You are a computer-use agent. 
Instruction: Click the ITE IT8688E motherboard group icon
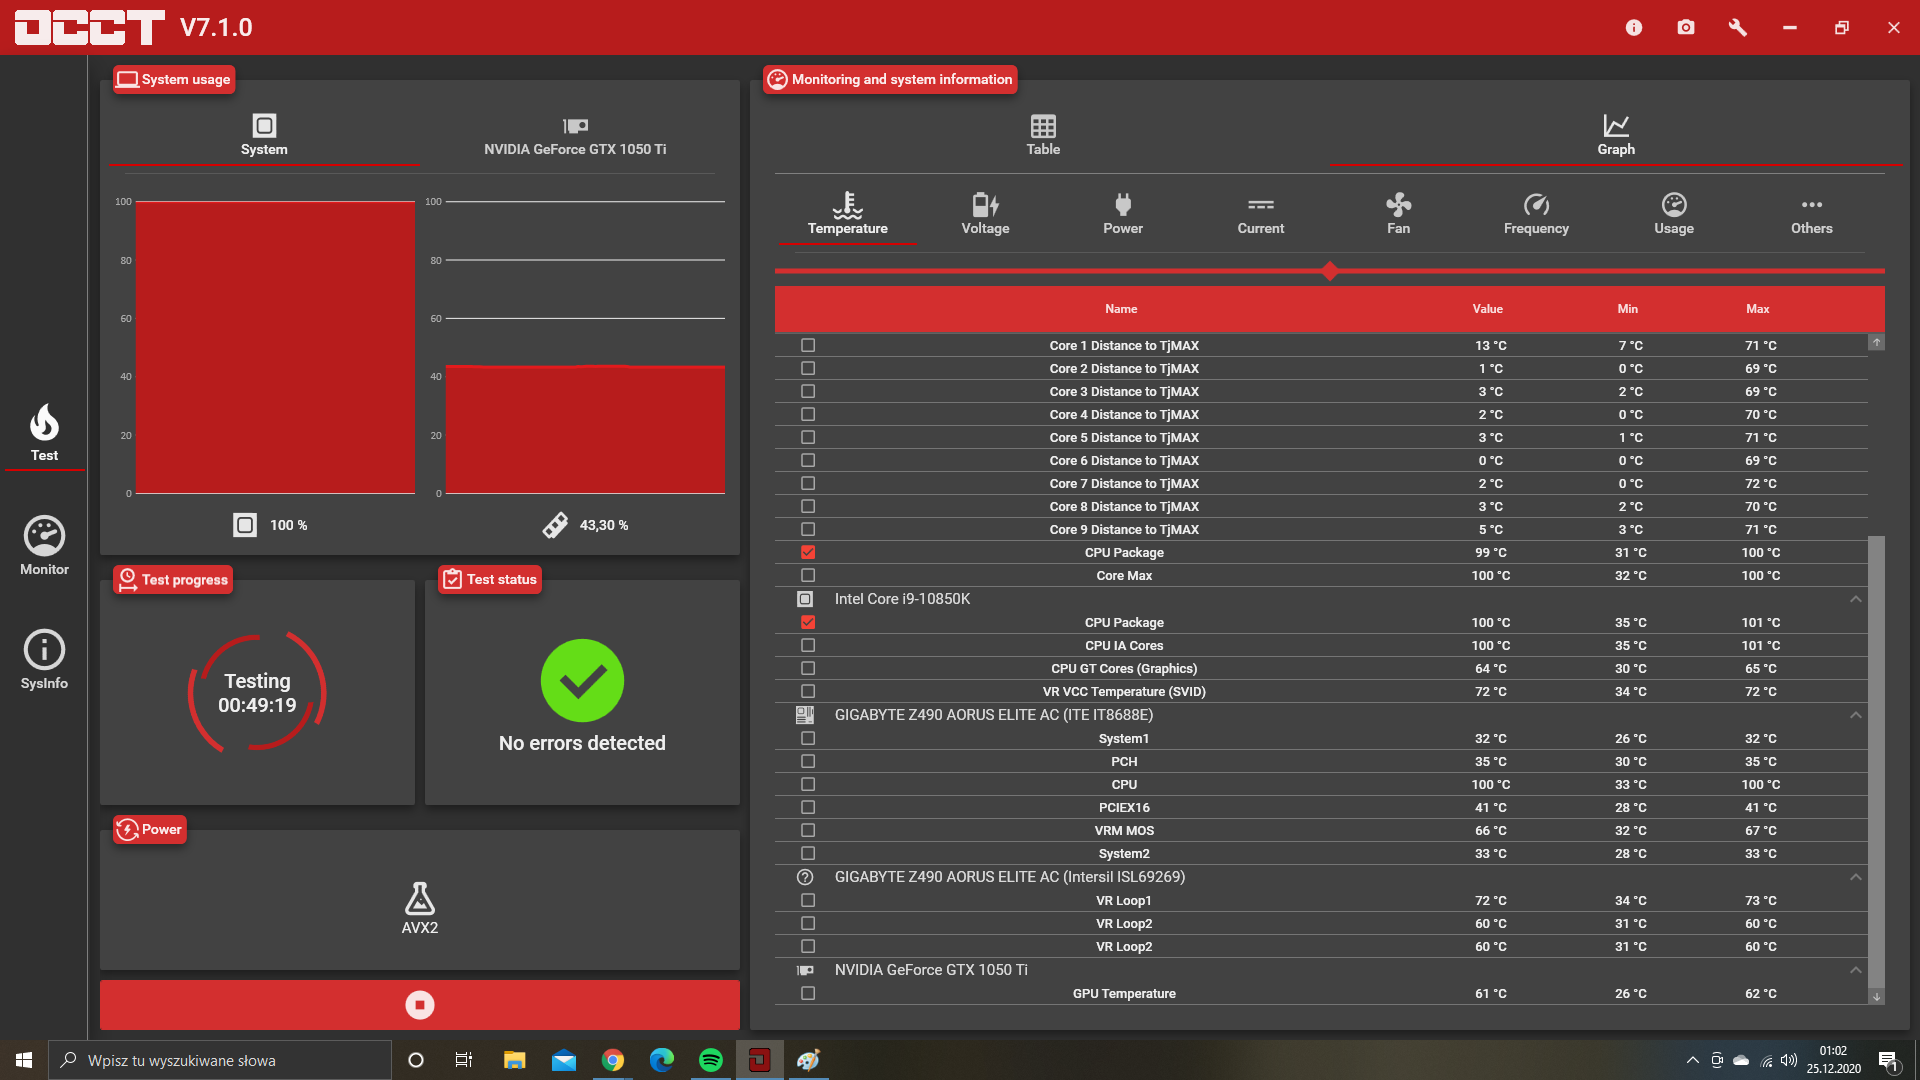[x=805, y=715]
